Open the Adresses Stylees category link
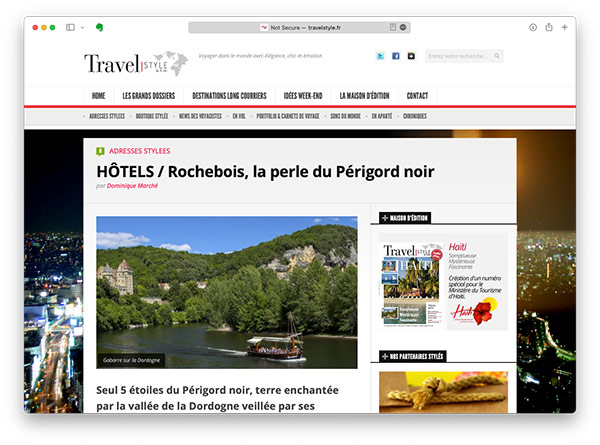The height and width of the screenshot is (445, 600). point(140,151)
